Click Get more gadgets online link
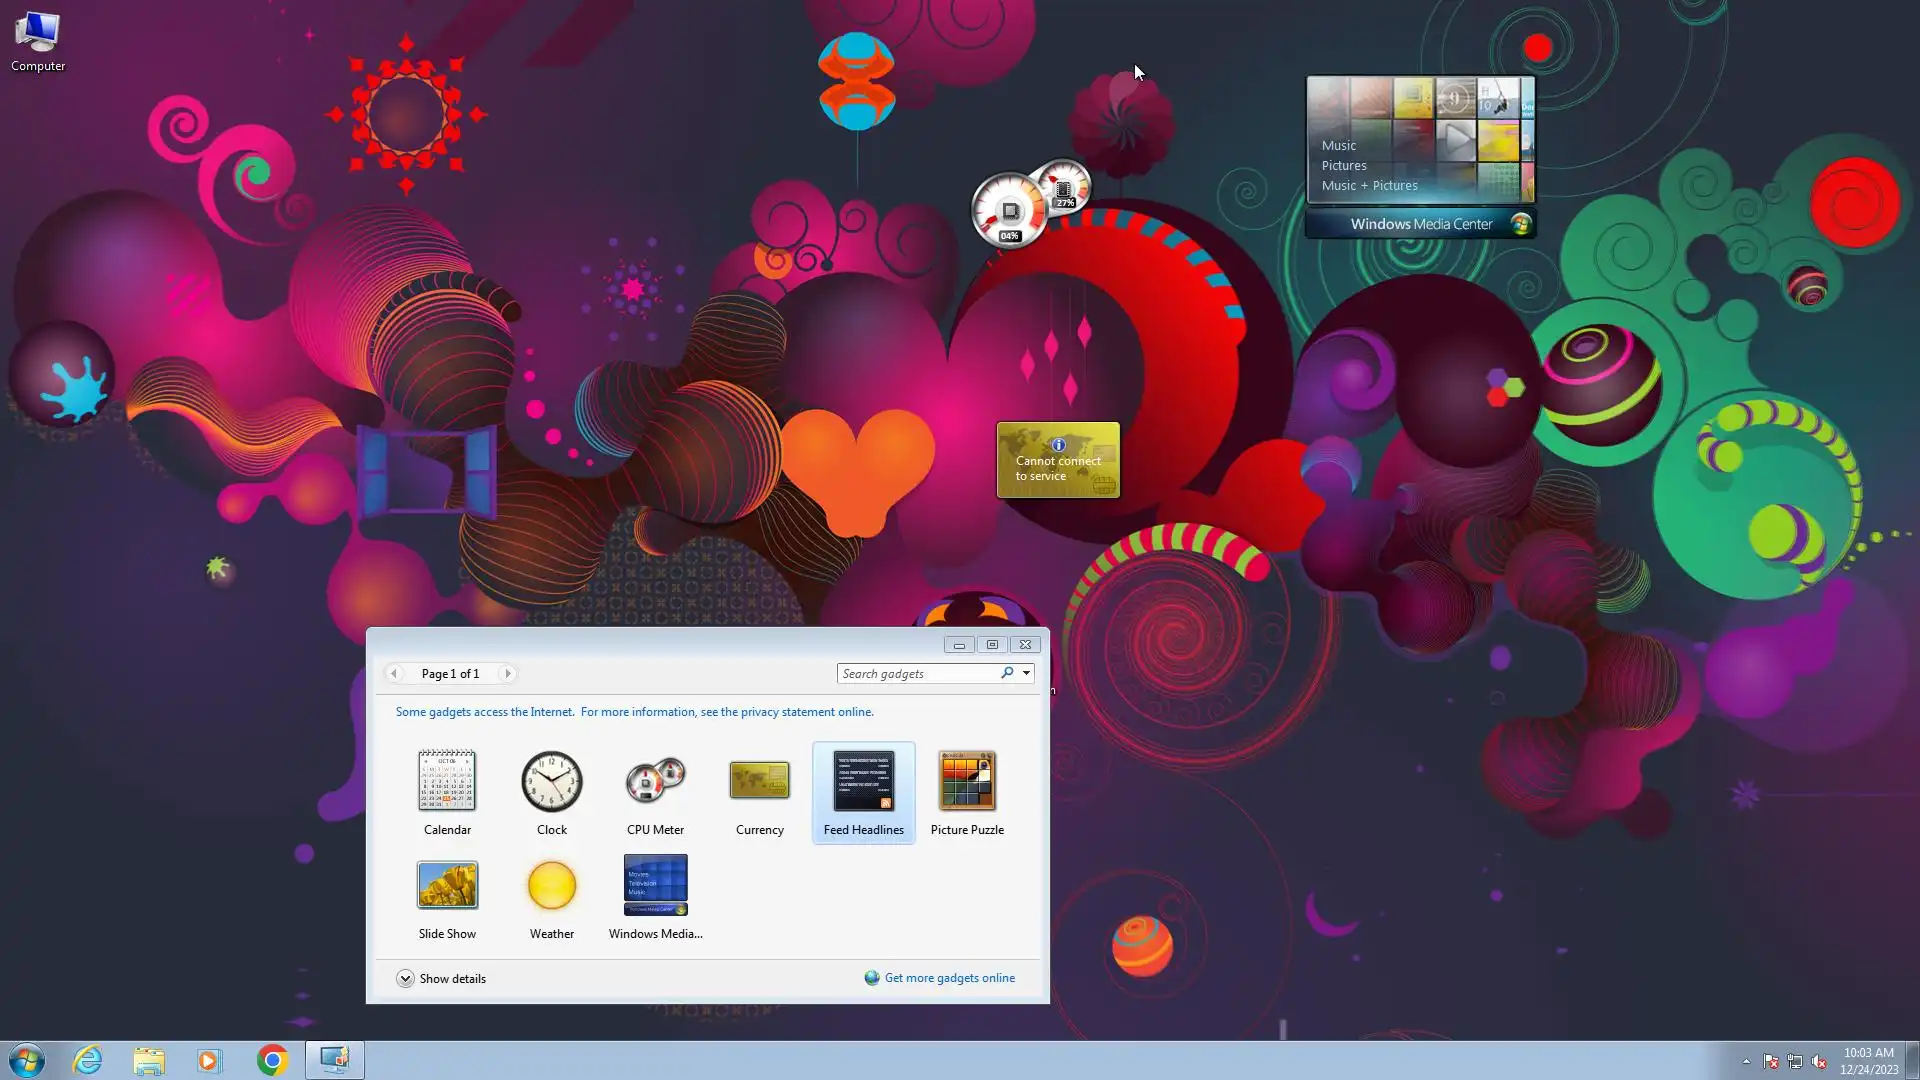This screenshot has height=1080, width=1920. pyautogui.click(x=949, y=978)
